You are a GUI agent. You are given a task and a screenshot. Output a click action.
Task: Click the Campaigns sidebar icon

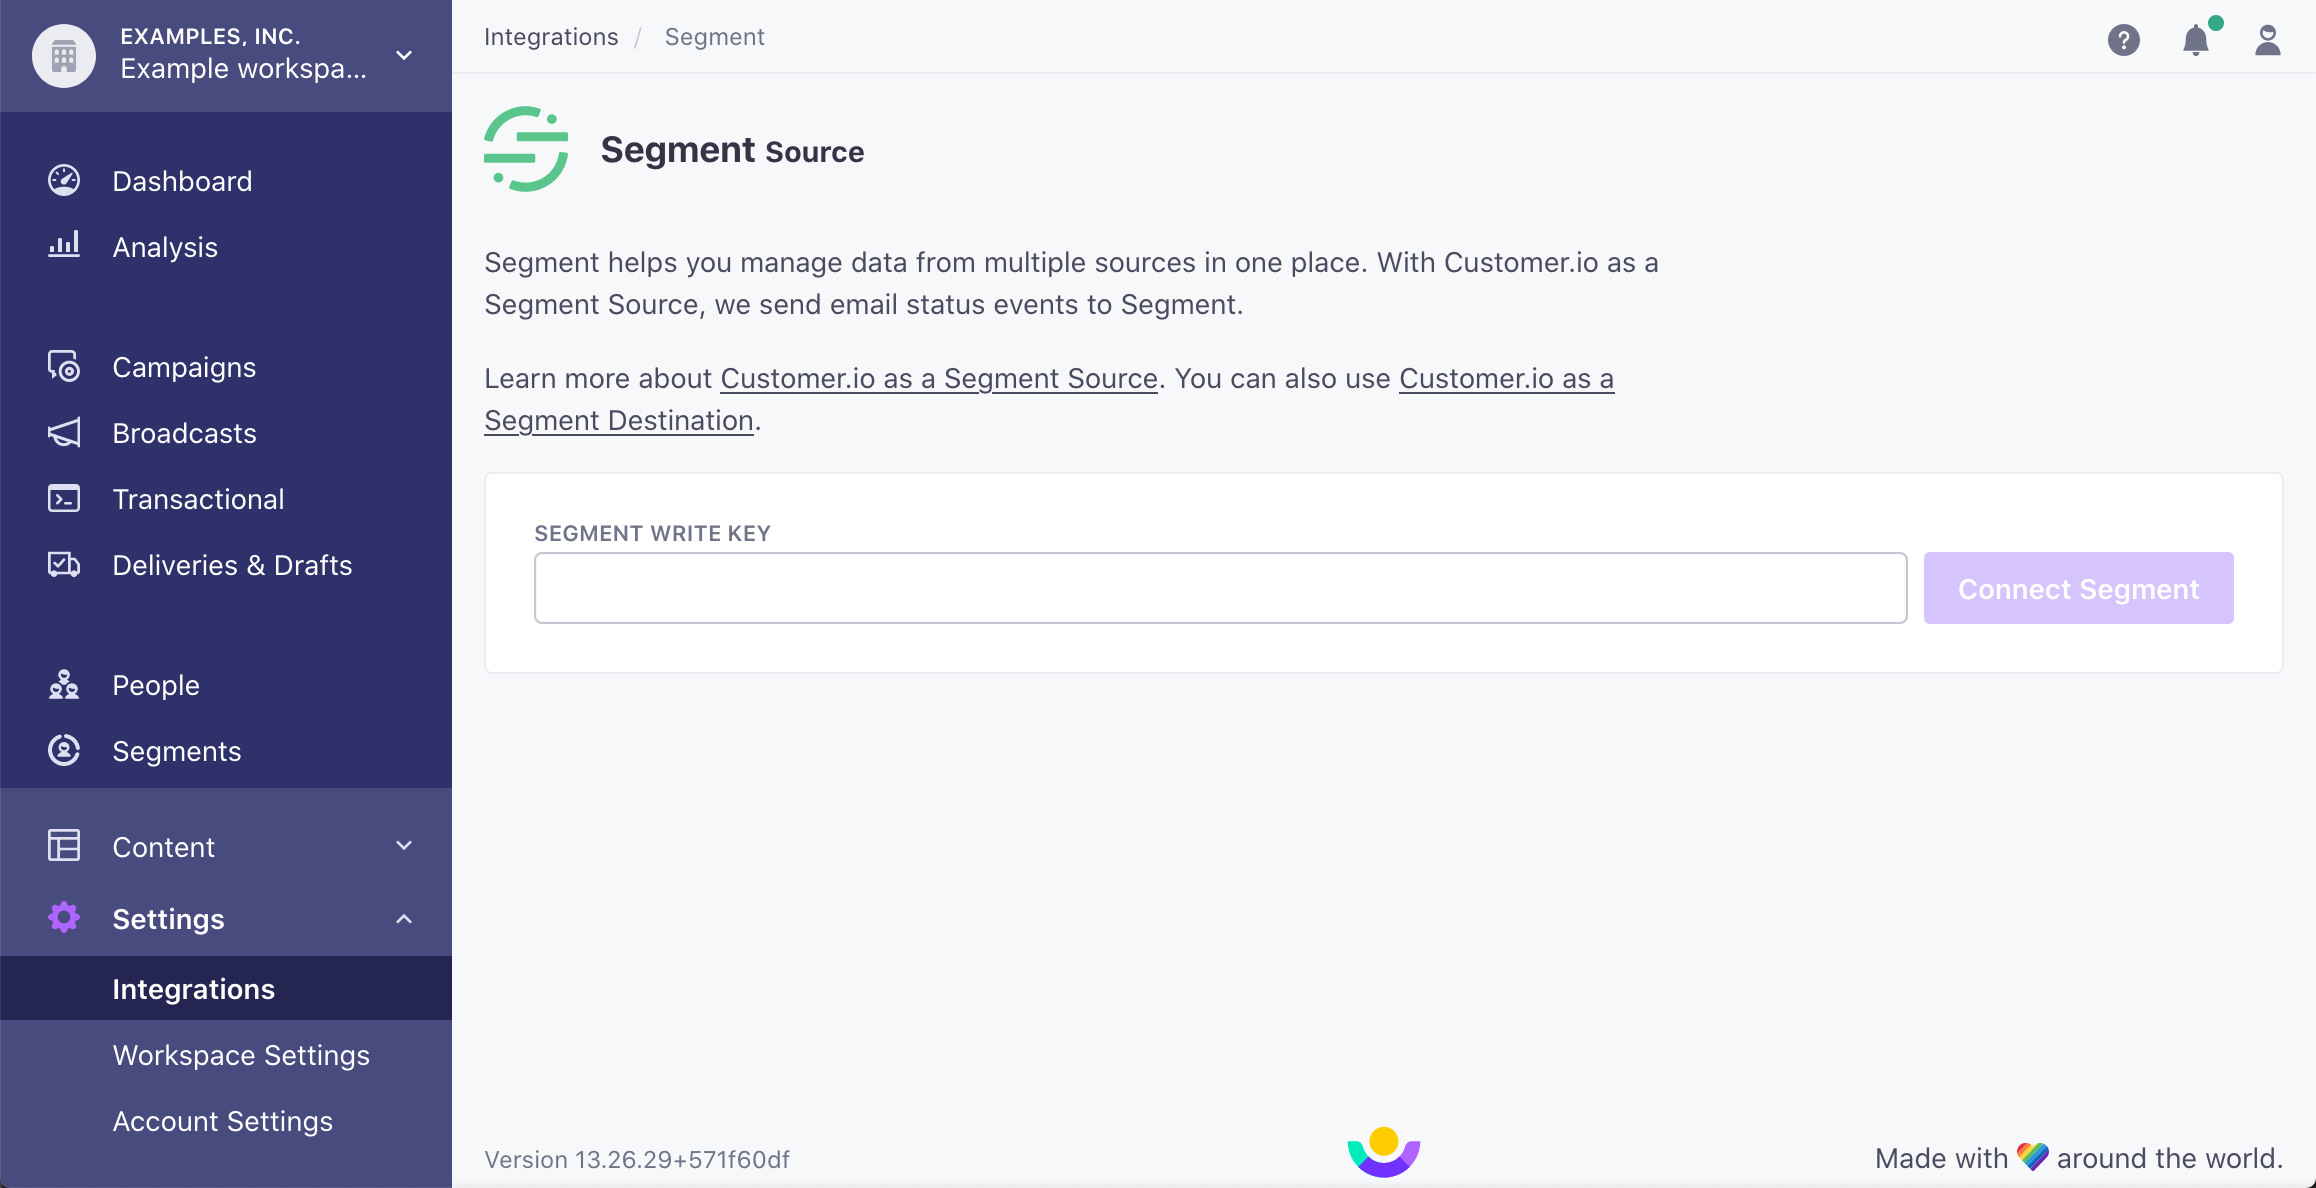[x=63, y=366]
